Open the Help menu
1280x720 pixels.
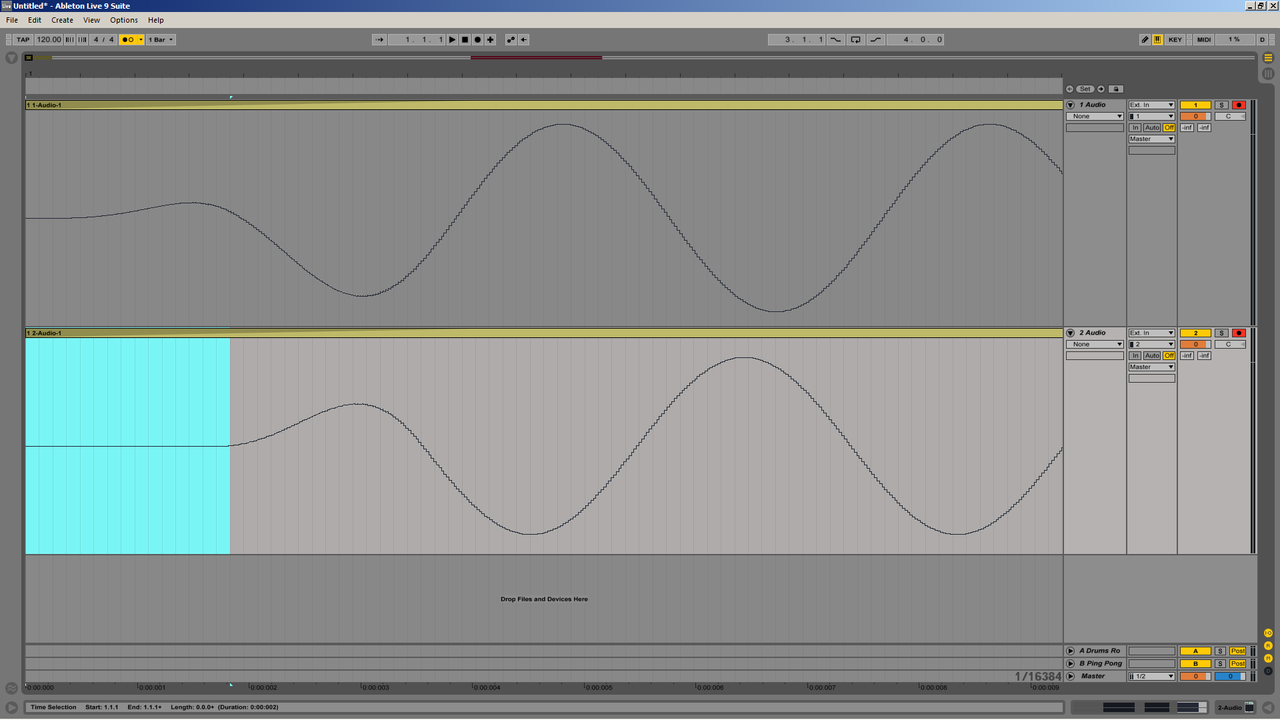pyautogui.click(x=156, y=20)
